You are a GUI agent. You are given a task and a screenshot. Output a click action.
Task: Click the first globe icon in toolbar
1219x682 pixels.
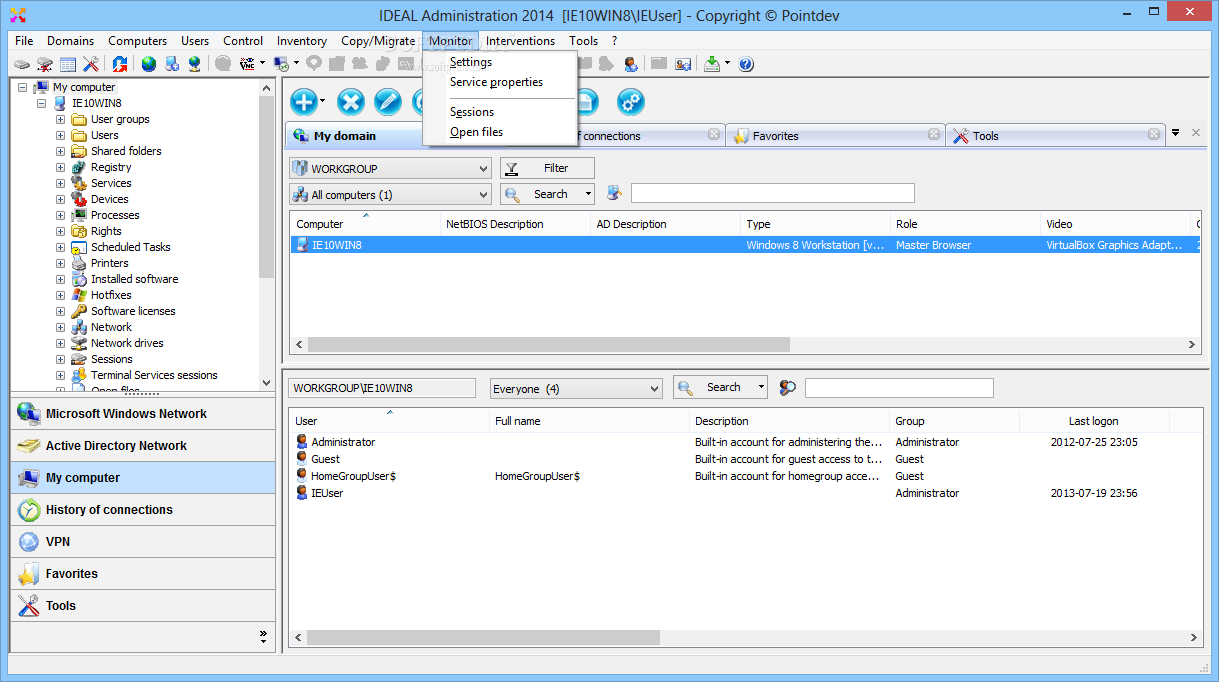149,64
